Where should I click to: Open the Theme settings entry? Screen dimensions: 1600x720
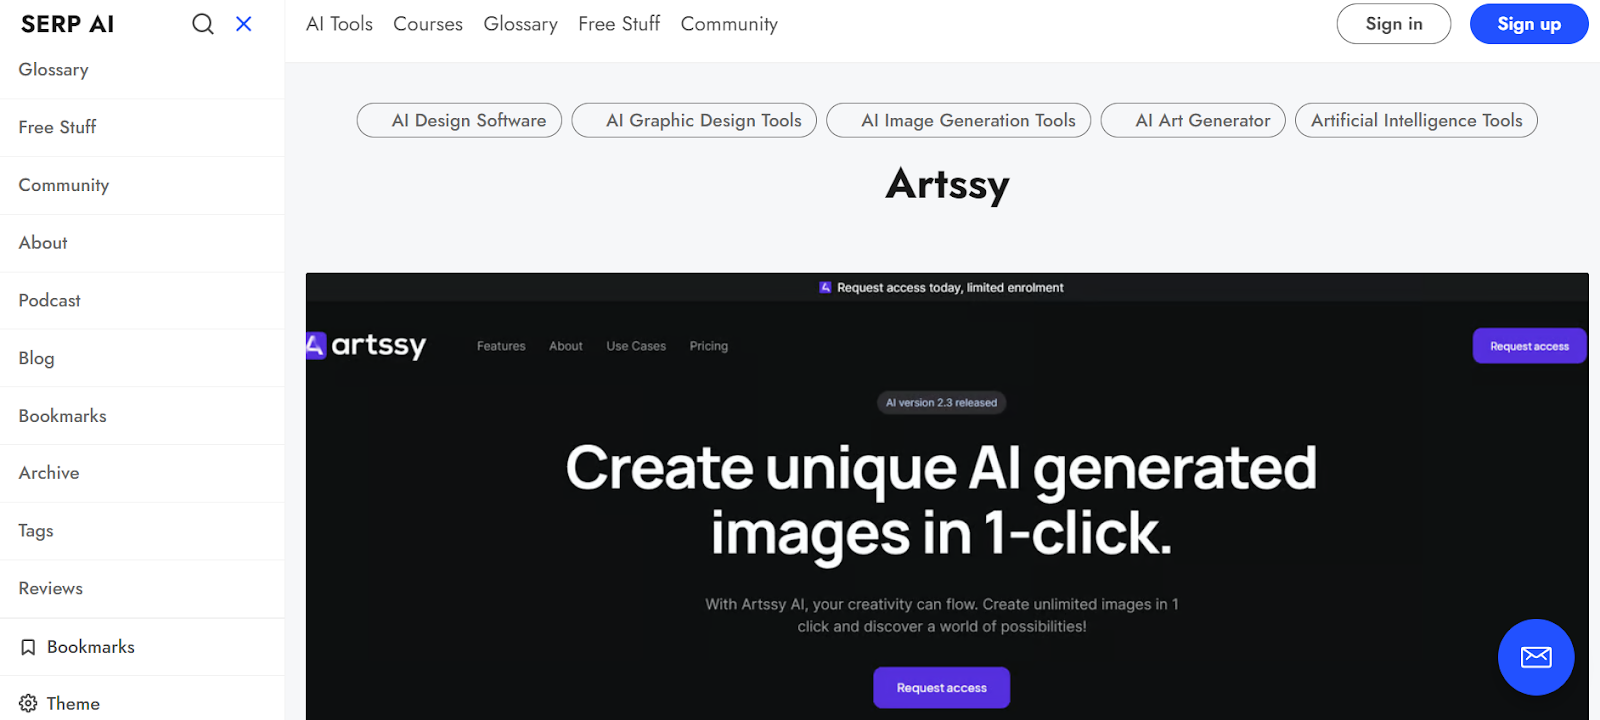[142, 704]
